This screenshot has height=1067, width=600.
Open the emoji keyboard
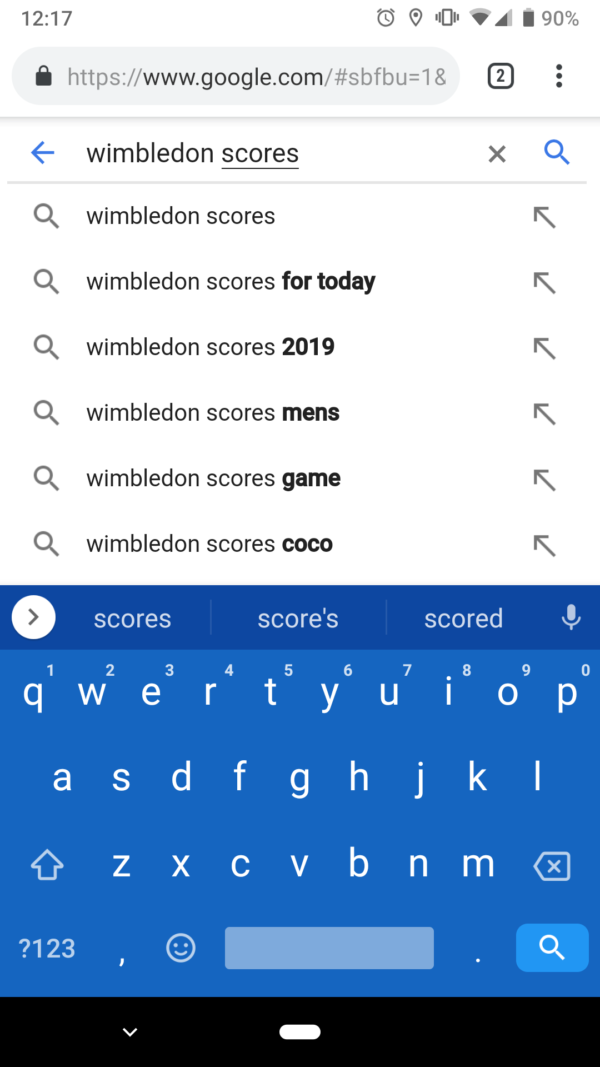[181, 948]
